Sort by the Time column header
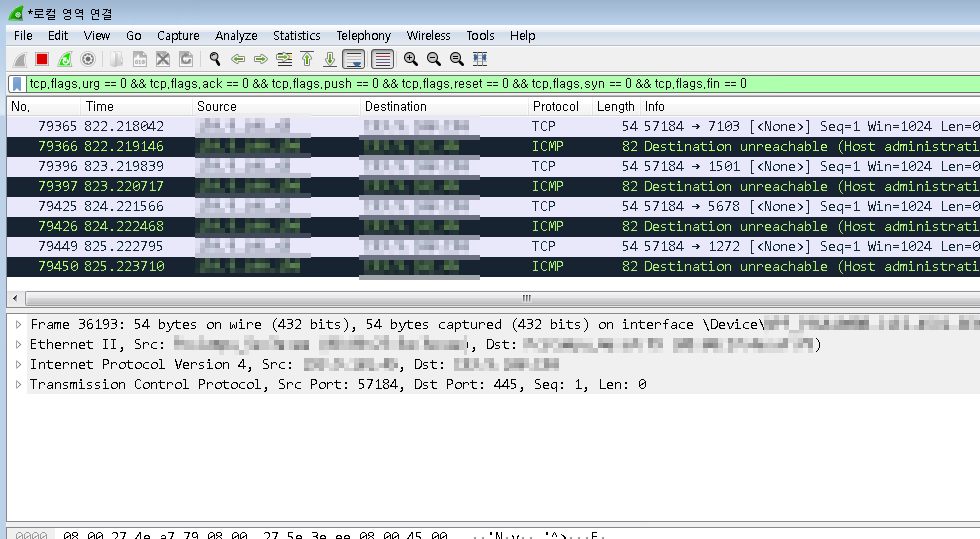The image size is (980, 539). tap(100, 107)
